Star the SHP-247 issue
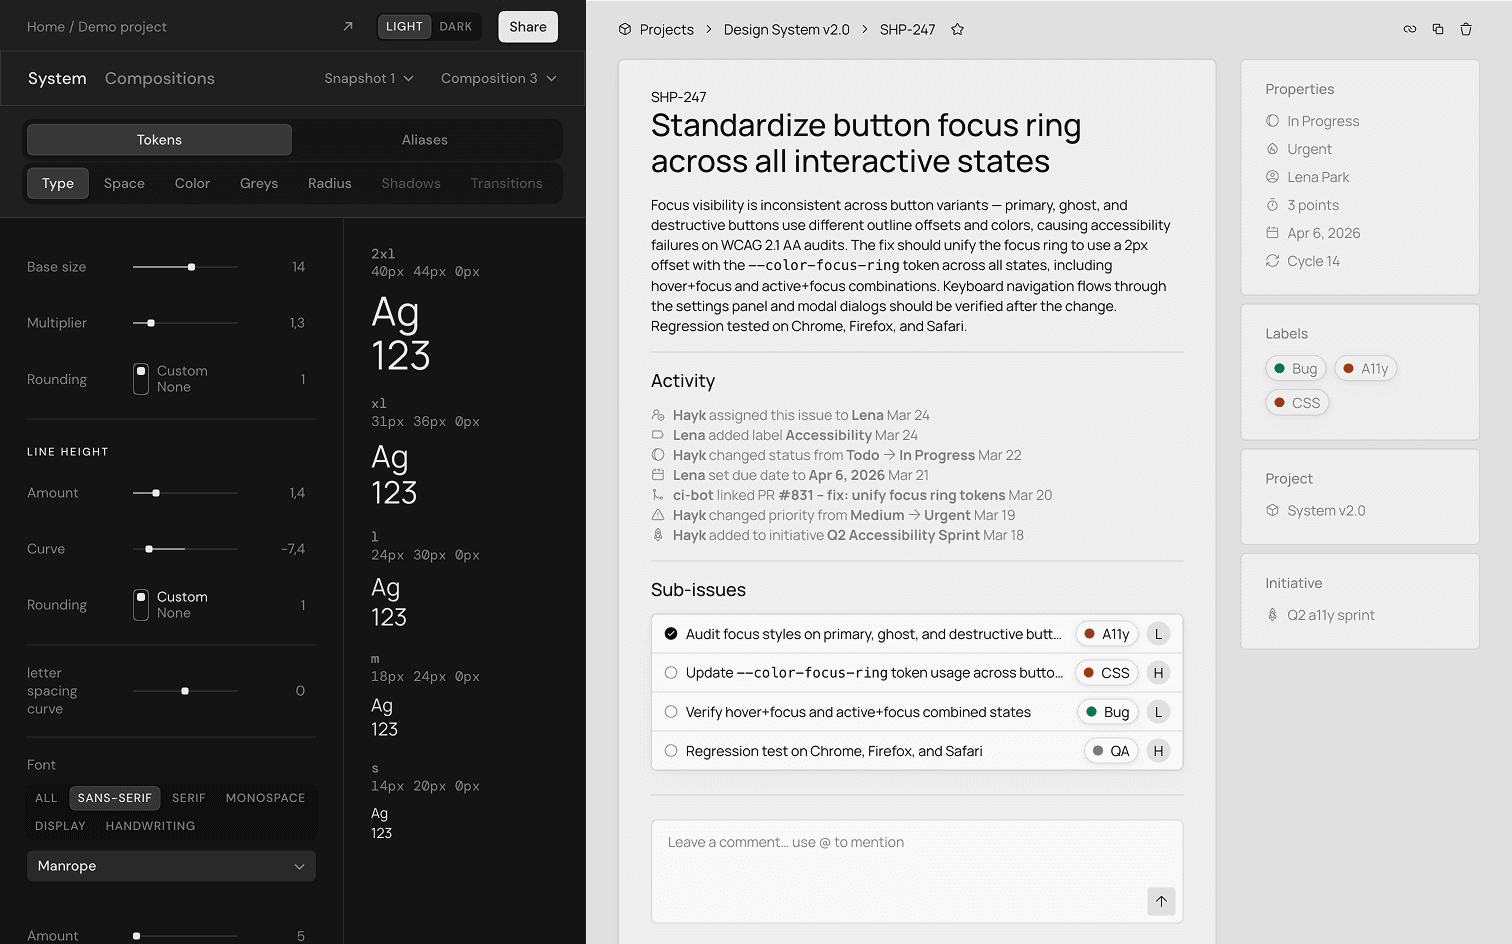 957,29
